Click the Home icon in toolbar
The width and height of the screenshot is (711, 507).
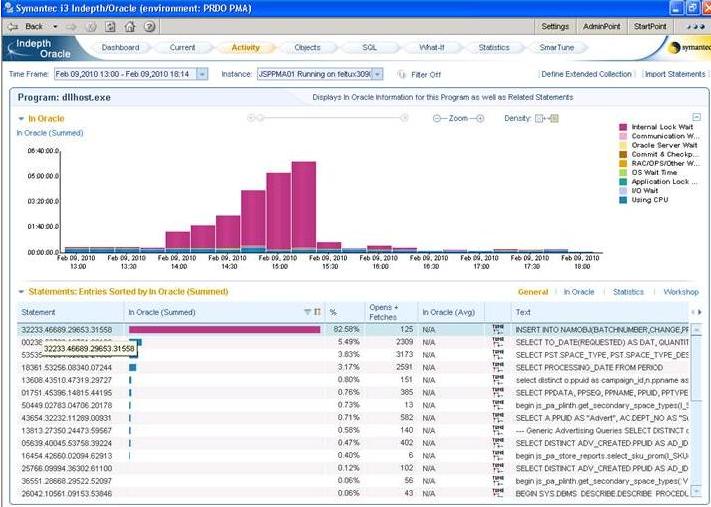(x=130, y=26)
